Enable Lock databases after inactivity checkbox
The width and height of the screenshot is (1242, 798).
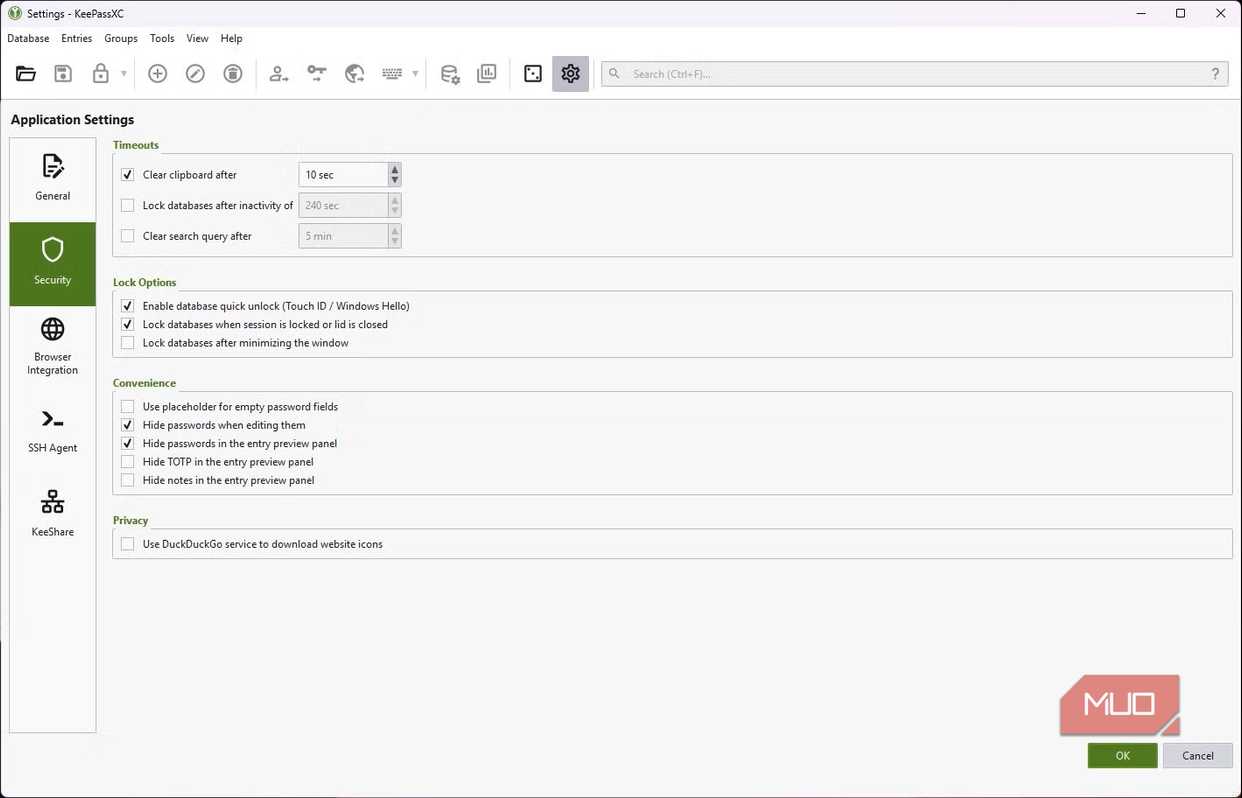127,205
